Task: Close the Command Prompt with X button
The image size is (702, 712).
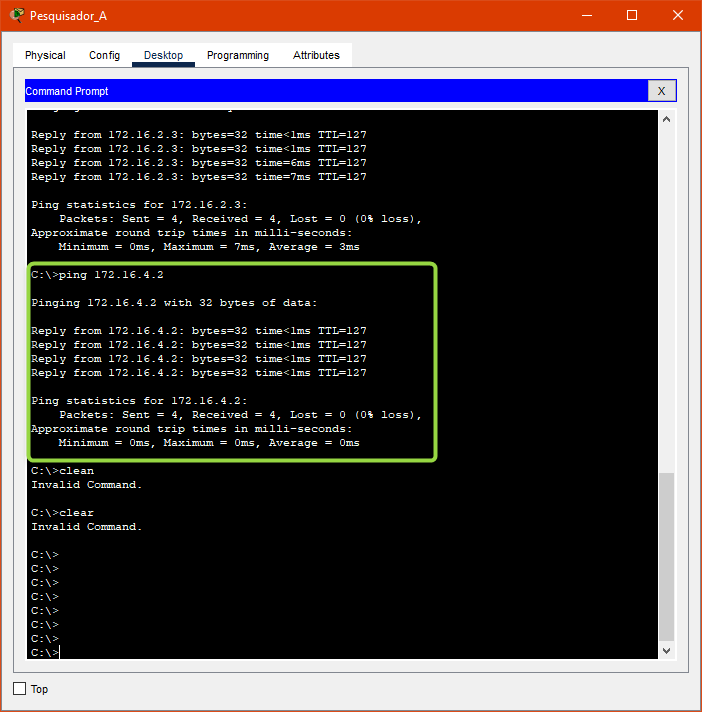Action: (662, 91)
